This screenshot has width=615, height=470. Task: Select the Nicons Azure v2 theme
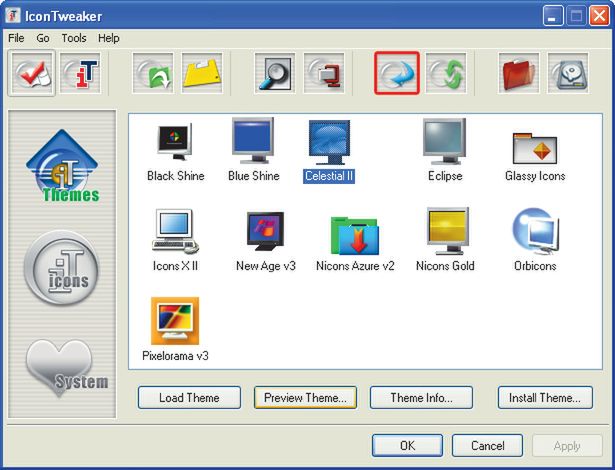[355, 243]
